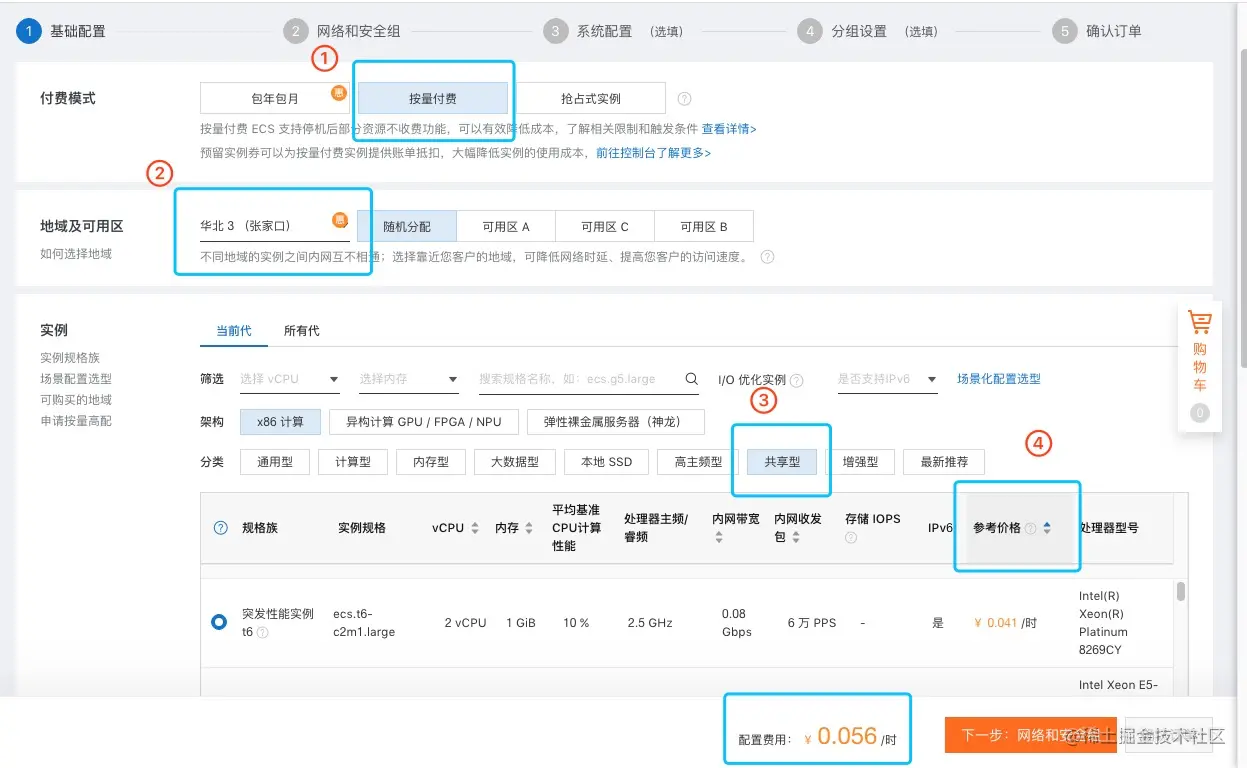This screenshot has width=1247, height=768.
Task: Sort by 内网收发包 column arrows
Action: pyautogui.click(x=796, y=537)
